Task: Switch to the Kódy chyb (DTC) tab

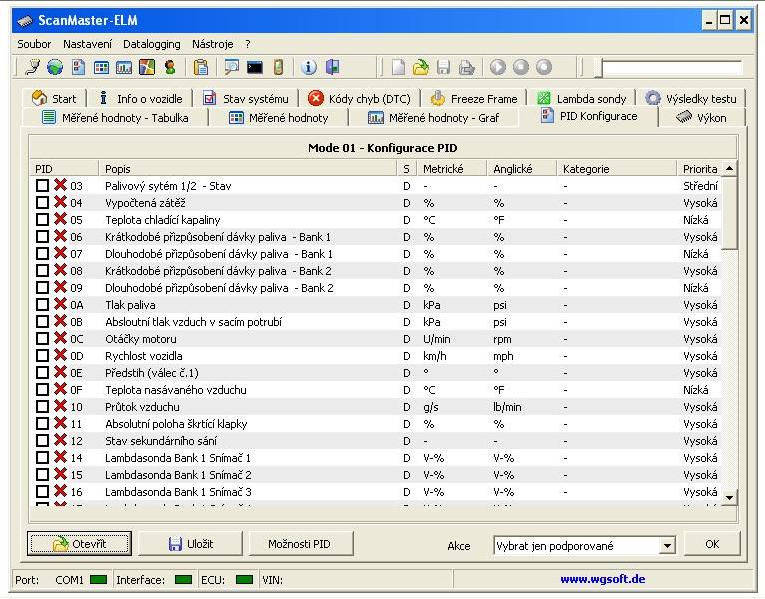Action: (x=360, y=99)
